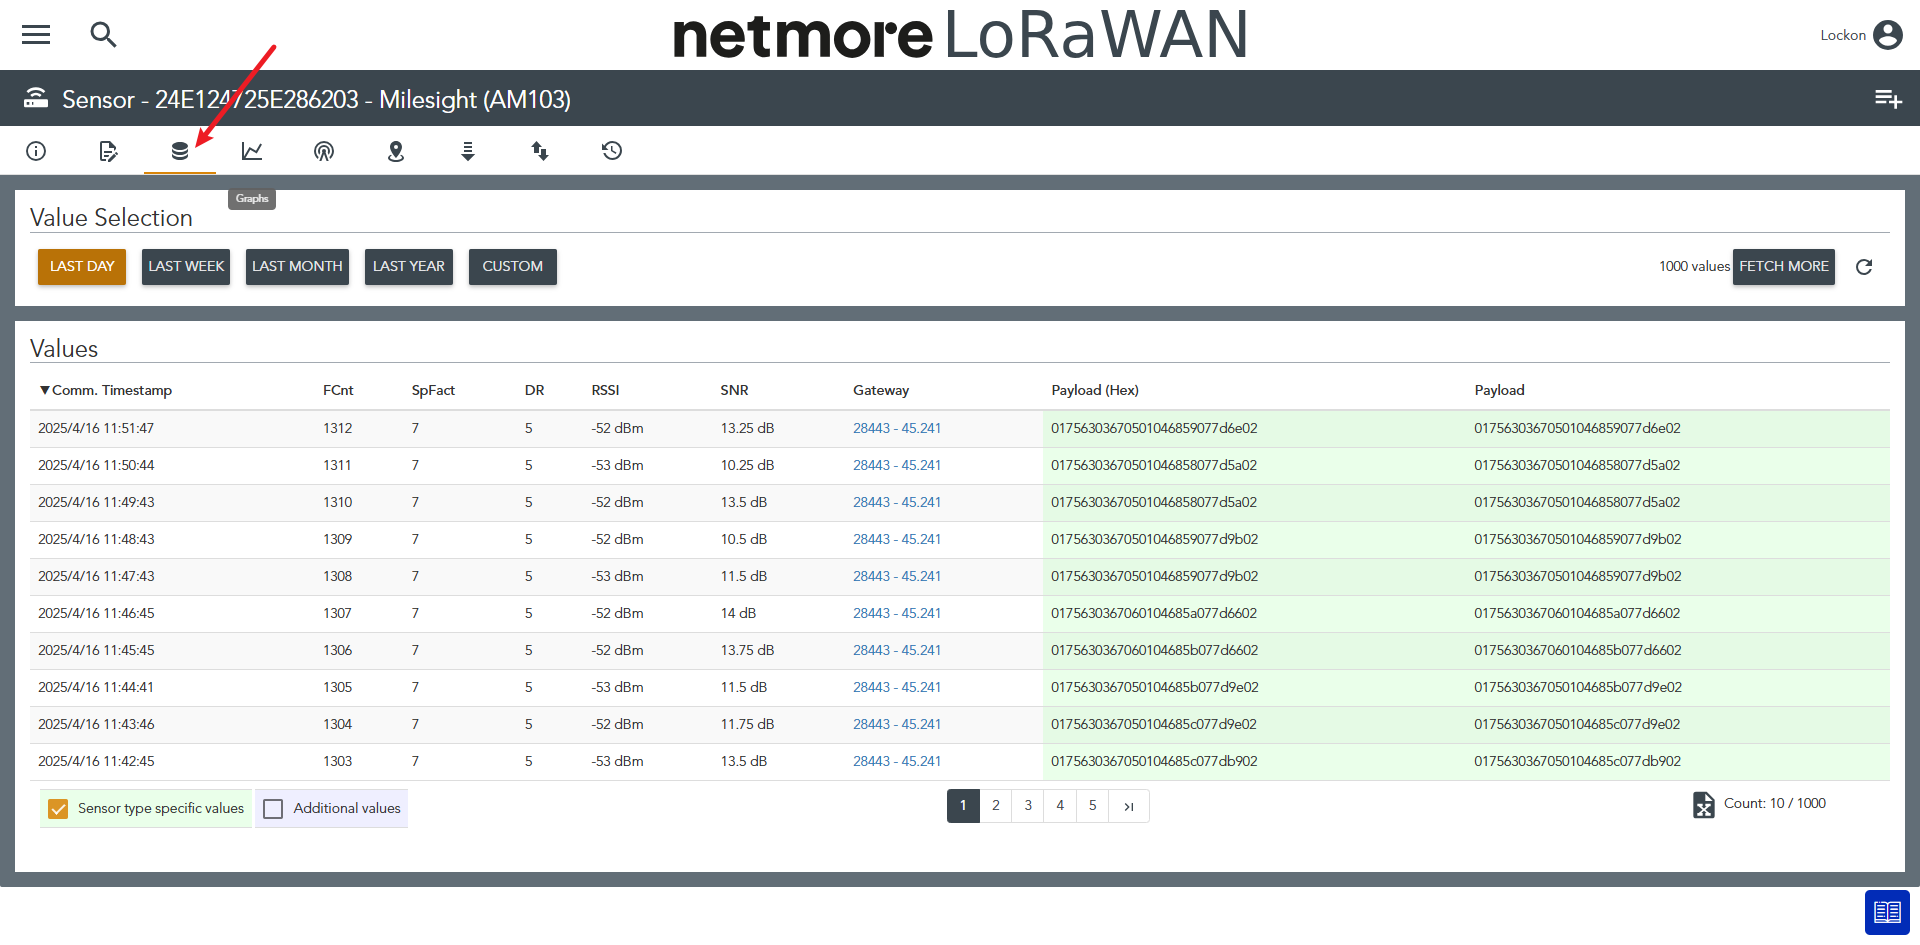This screenshot has height=945, width=1920.
Task: Open gateway link in the 11:50:44 row
Action: tap(897, 465)
